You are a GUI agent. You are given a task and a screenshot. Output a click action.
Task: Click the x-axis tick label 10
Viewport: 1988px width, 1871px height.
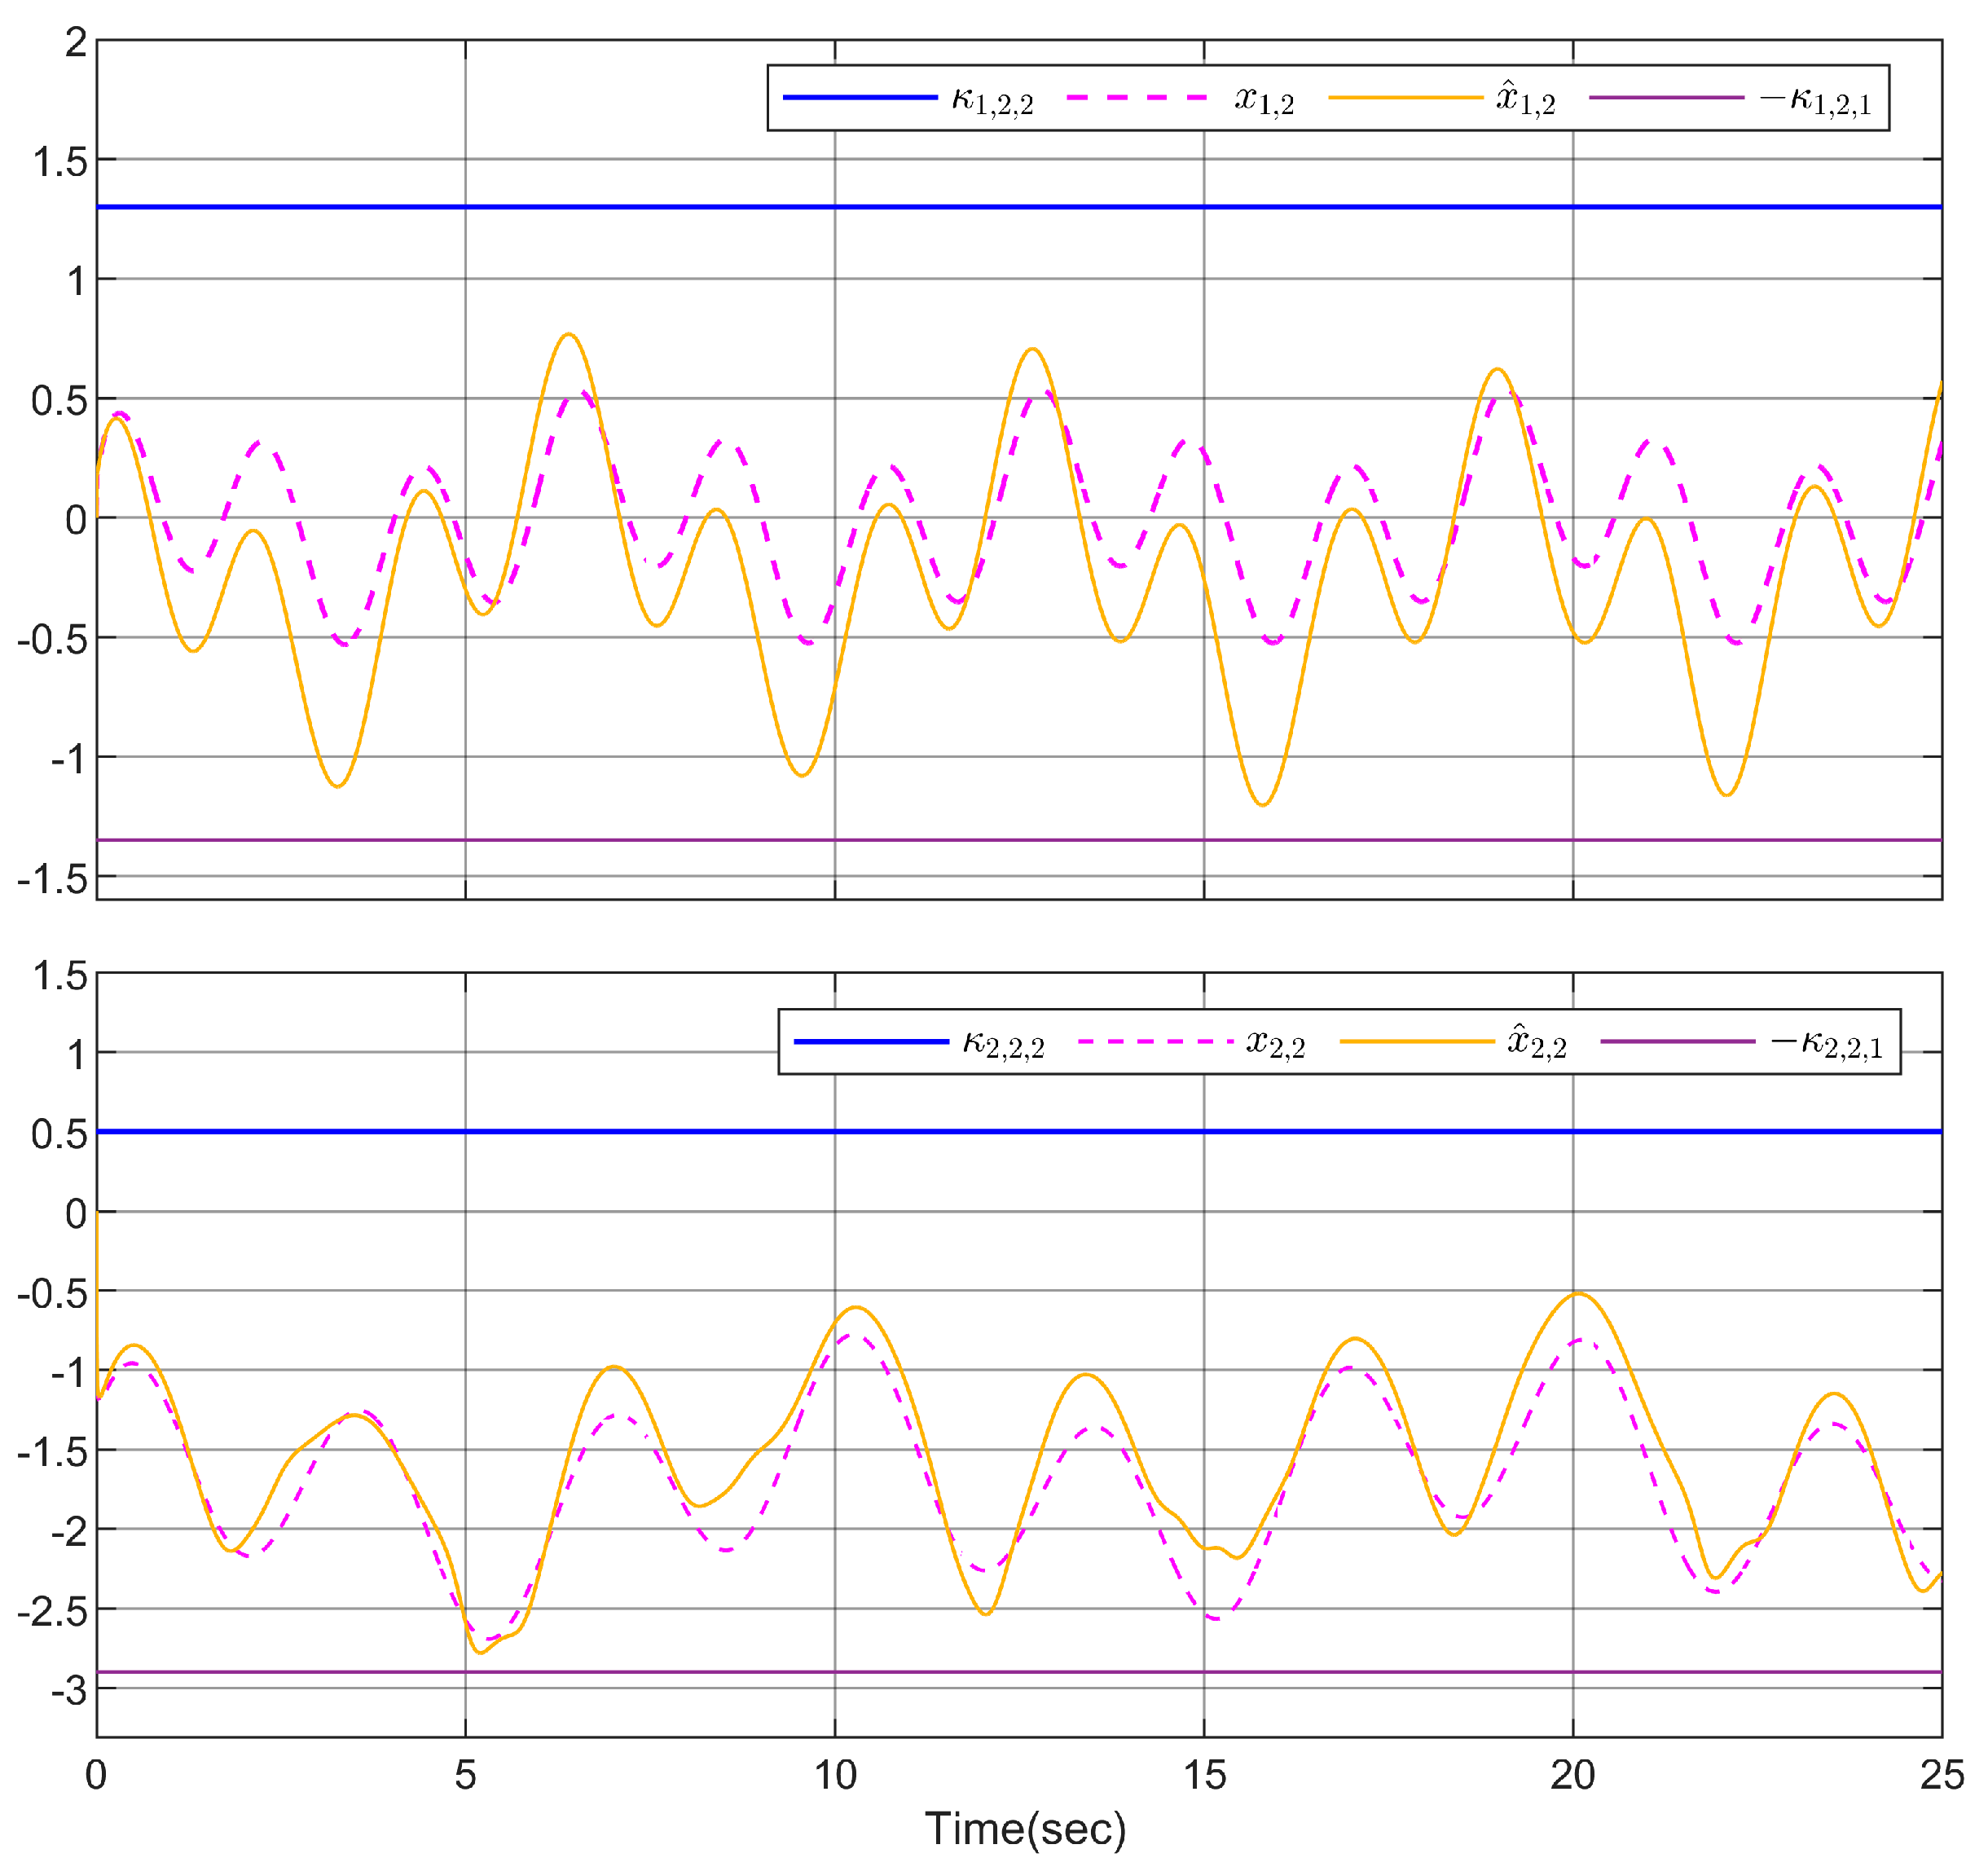click(x=835, y=1775)
